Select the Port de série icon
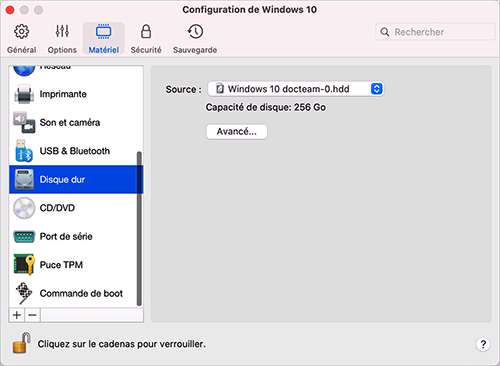 click(24, 237)
